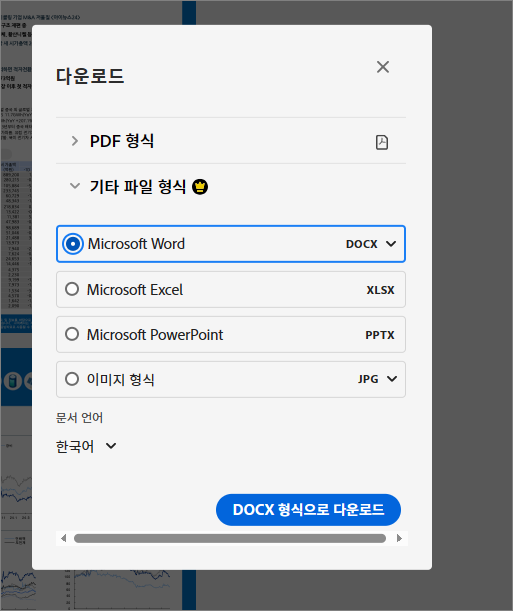Select the Microsoft Excel radio button

coord(72,289)
